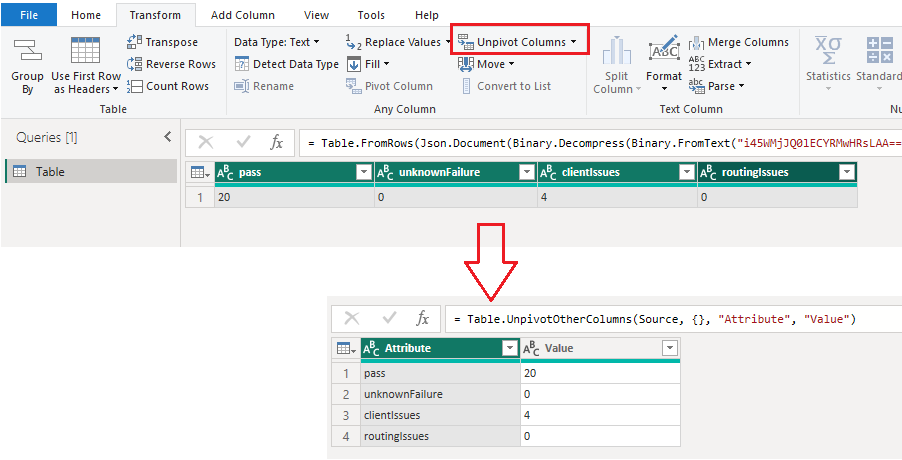
Task: Open the File menu tab
Action: [x=29, y=15]
